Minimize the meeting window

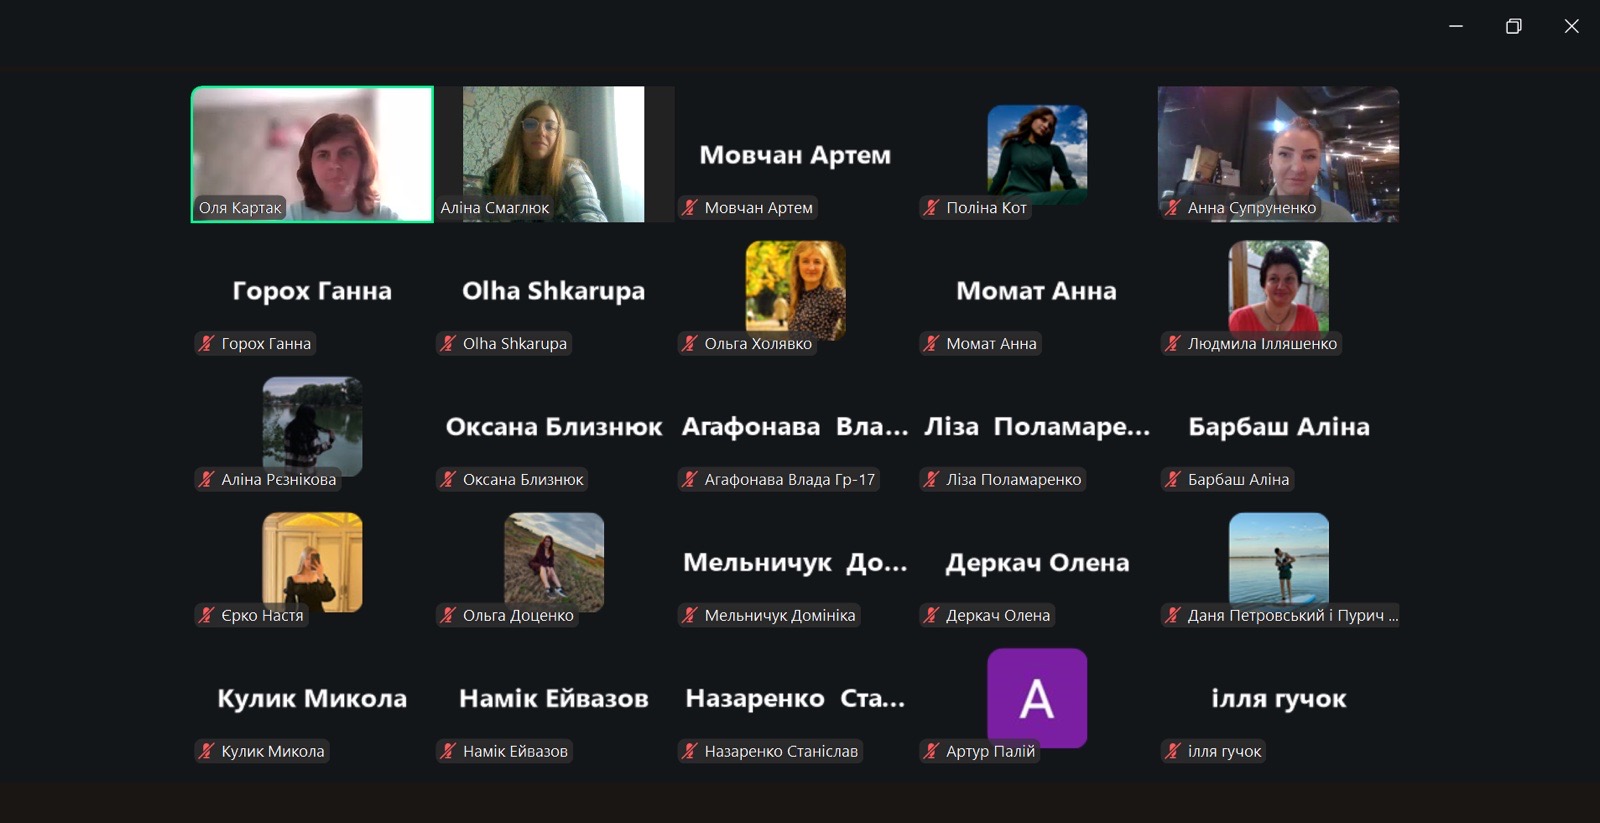1456,27
